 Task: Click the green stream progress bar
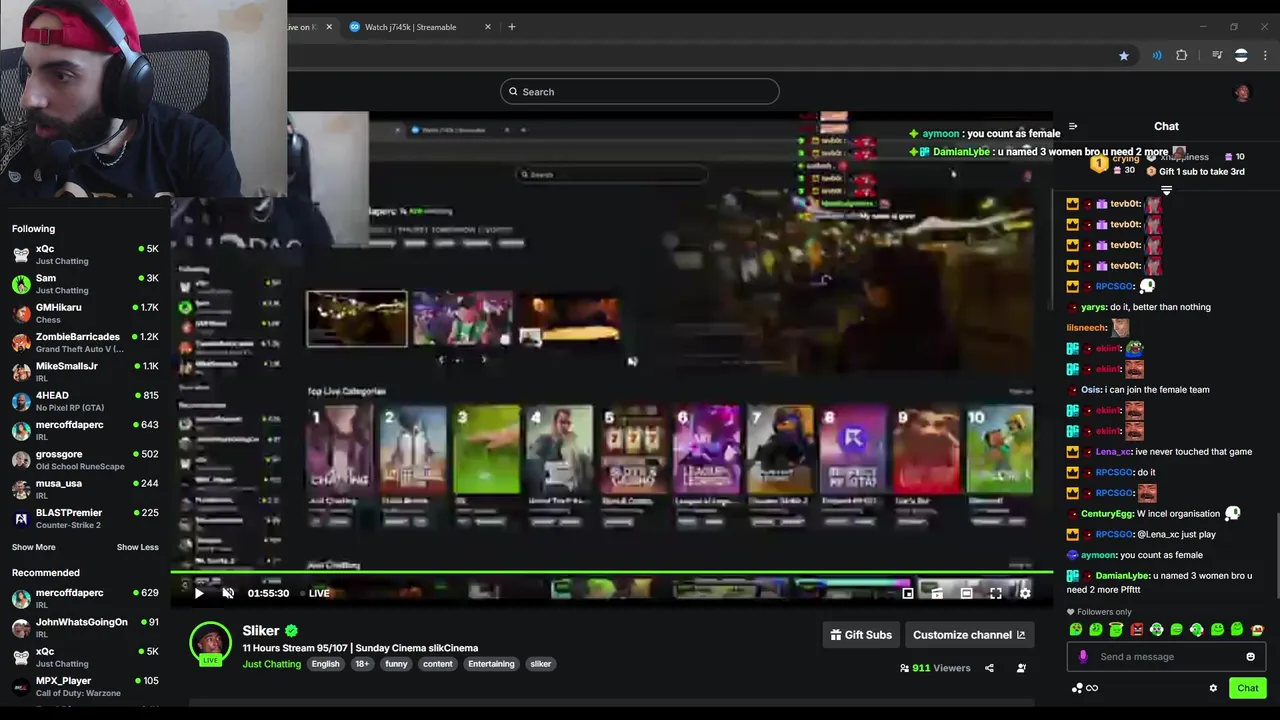pos(611,573)
